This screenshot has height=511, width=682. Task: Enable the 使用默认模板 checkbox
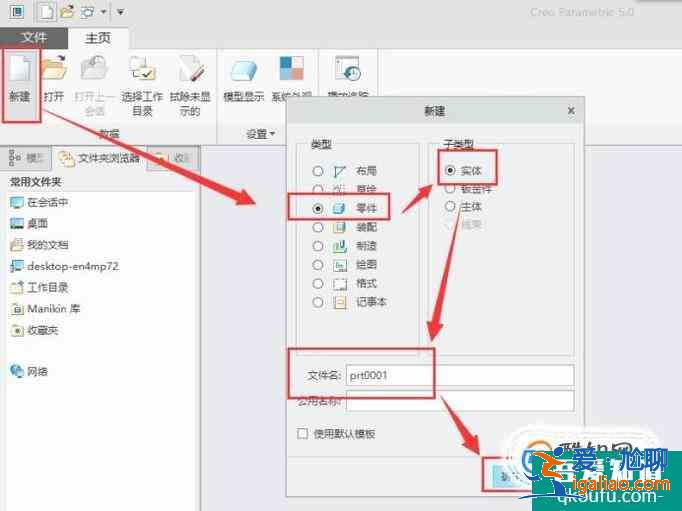(x=303, y=434)
